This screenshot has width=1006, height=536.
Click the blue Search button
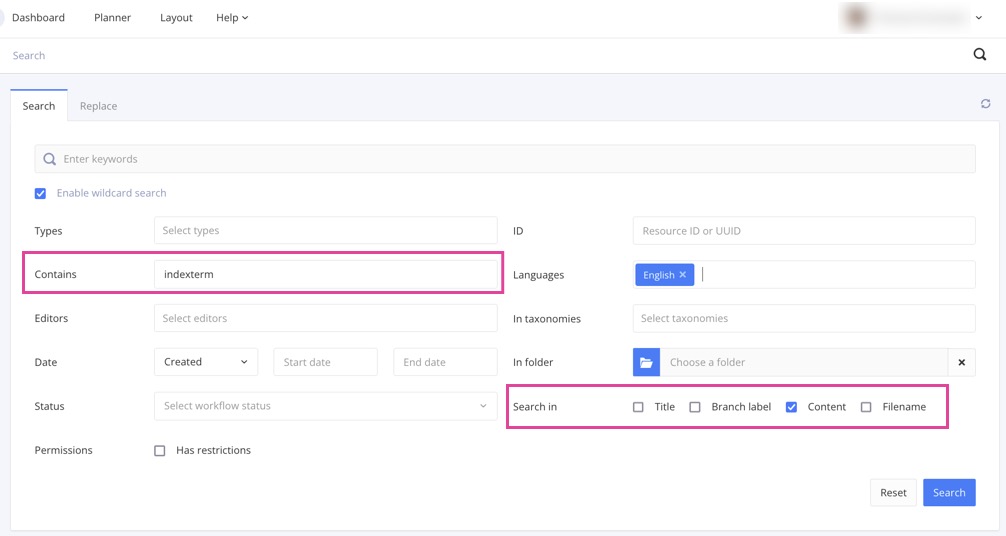pyautogui.click(x=948, y=492)
